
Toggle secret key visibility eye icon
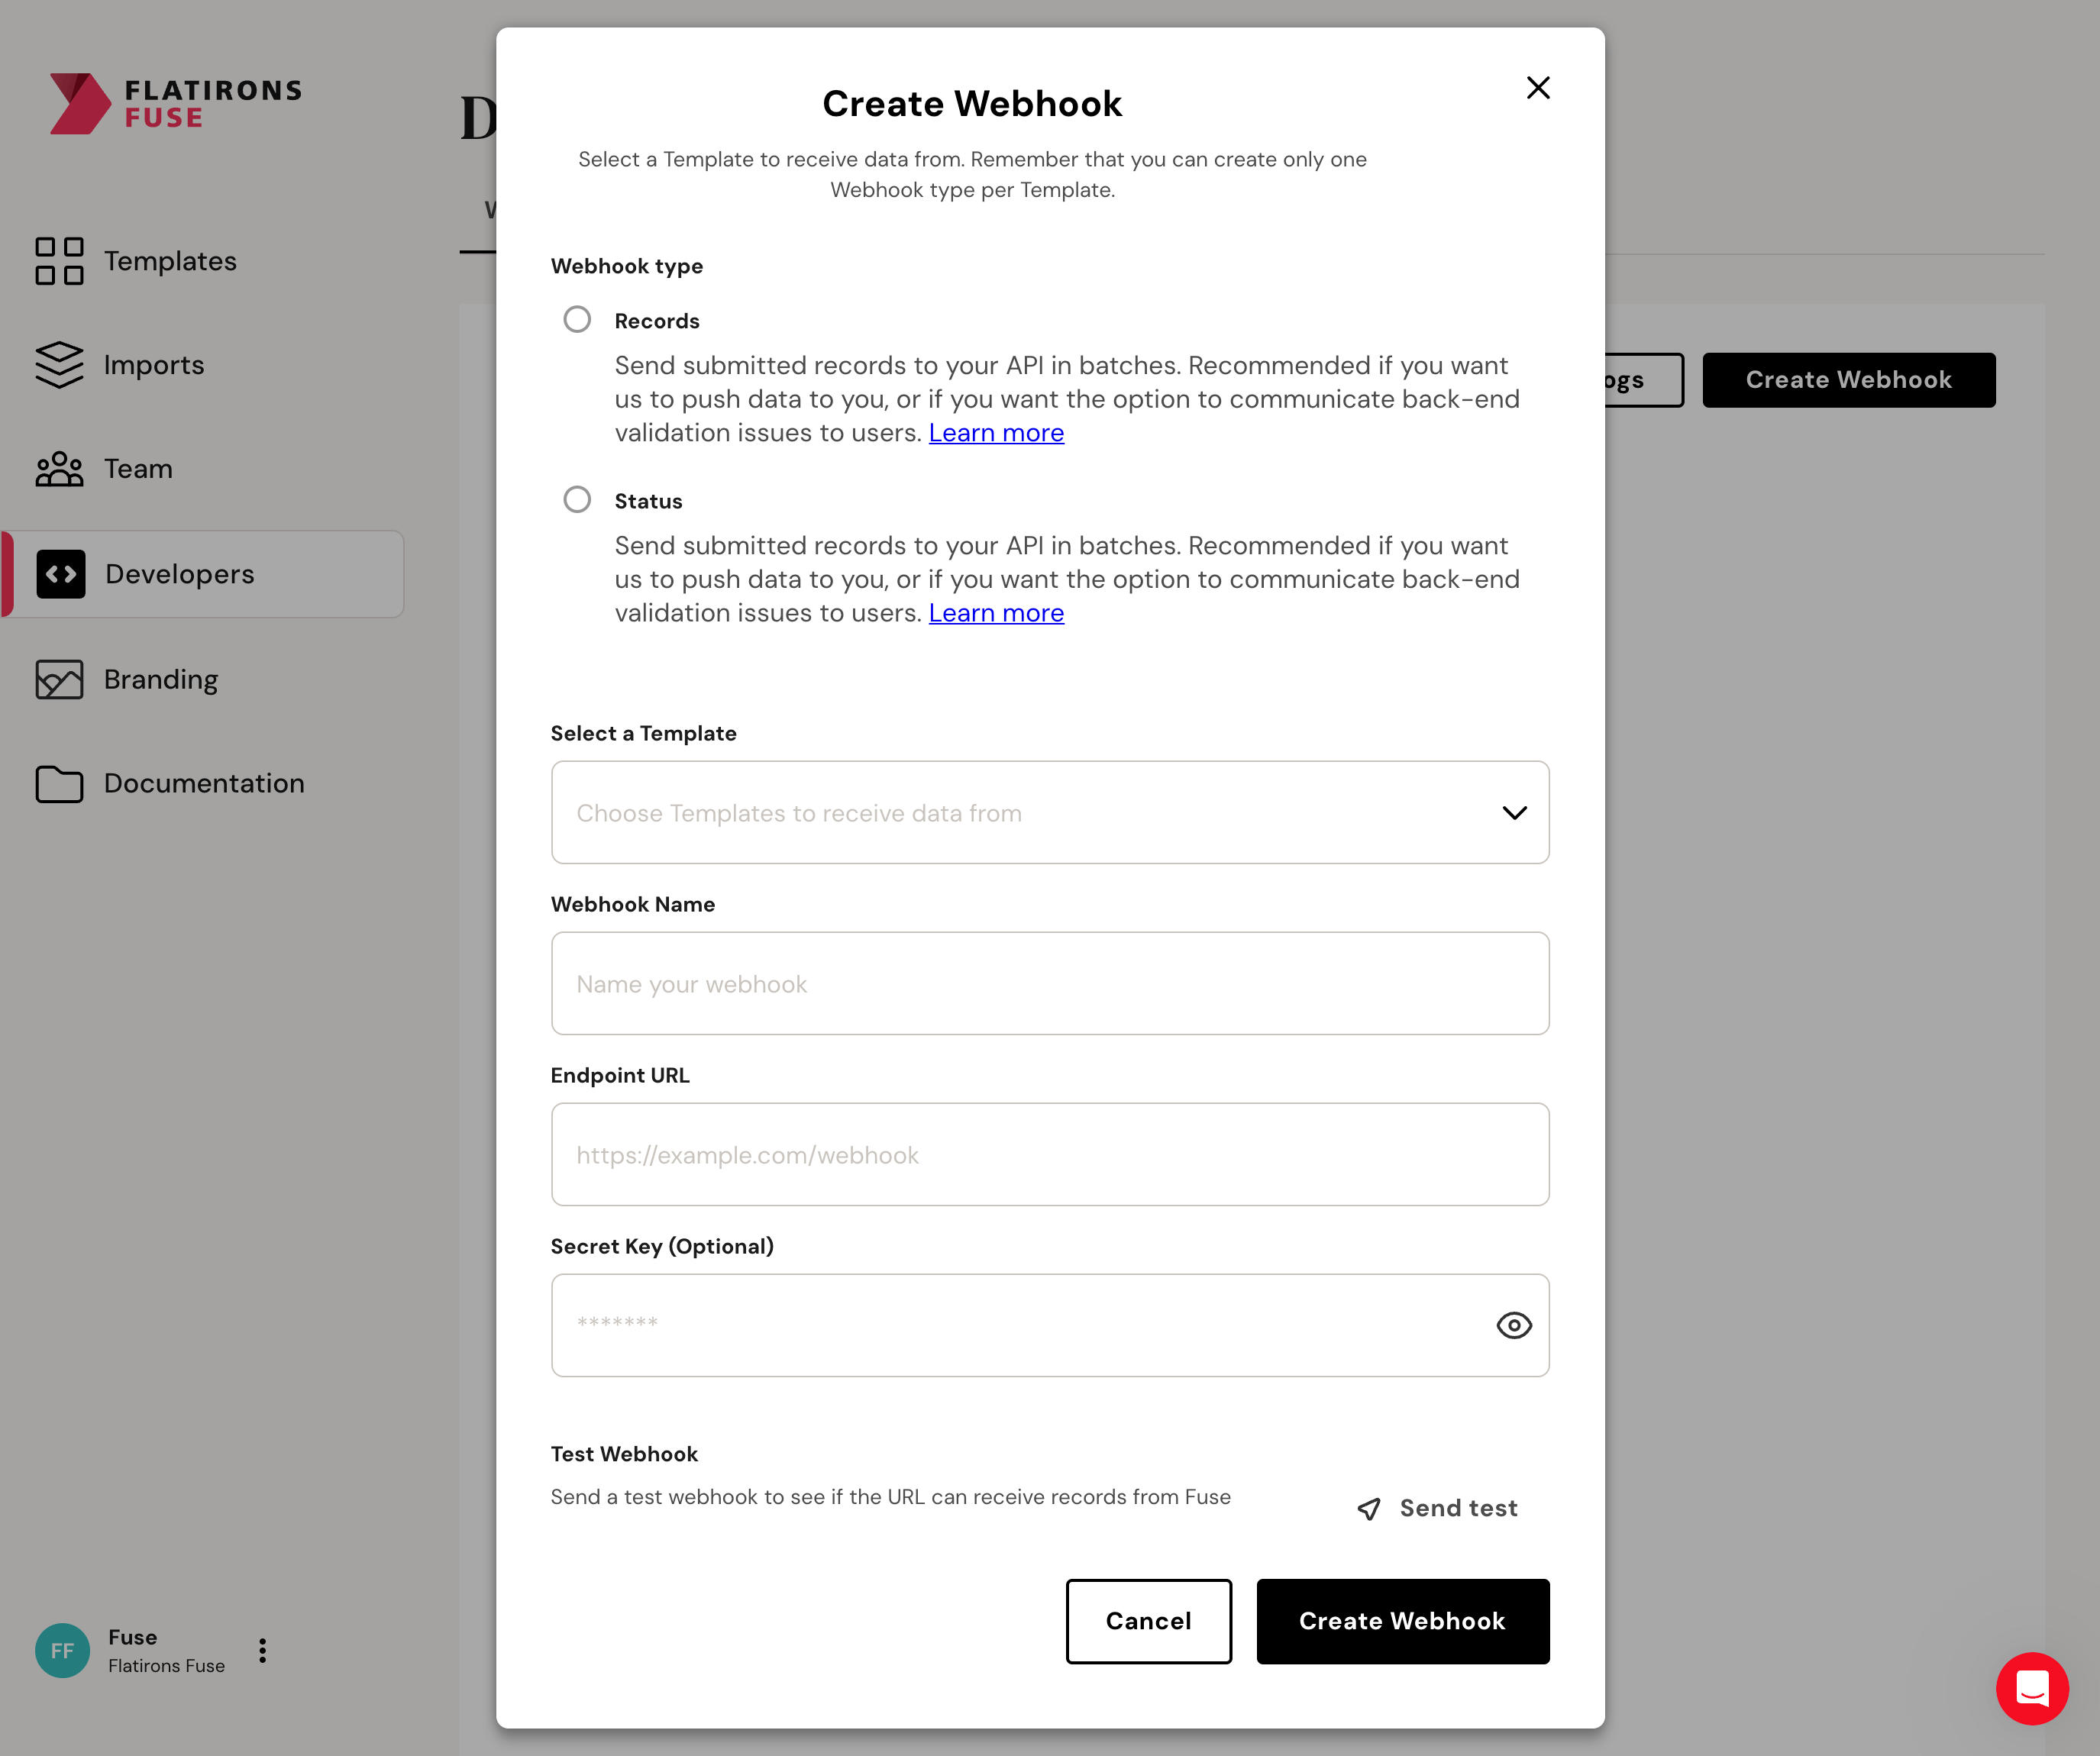[x=1514, y=1325]
